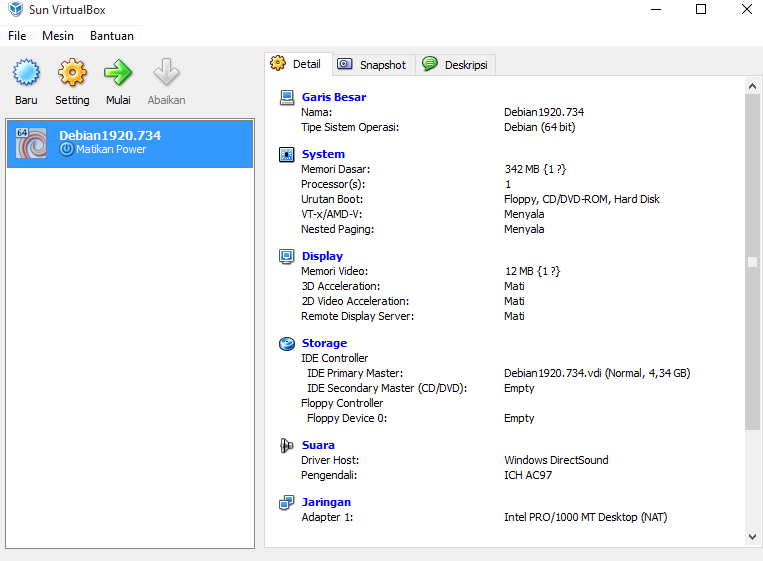
Task: Click the Memori Dasar value 342 MB
Action: pyautogui.click(x=535, y=169)
